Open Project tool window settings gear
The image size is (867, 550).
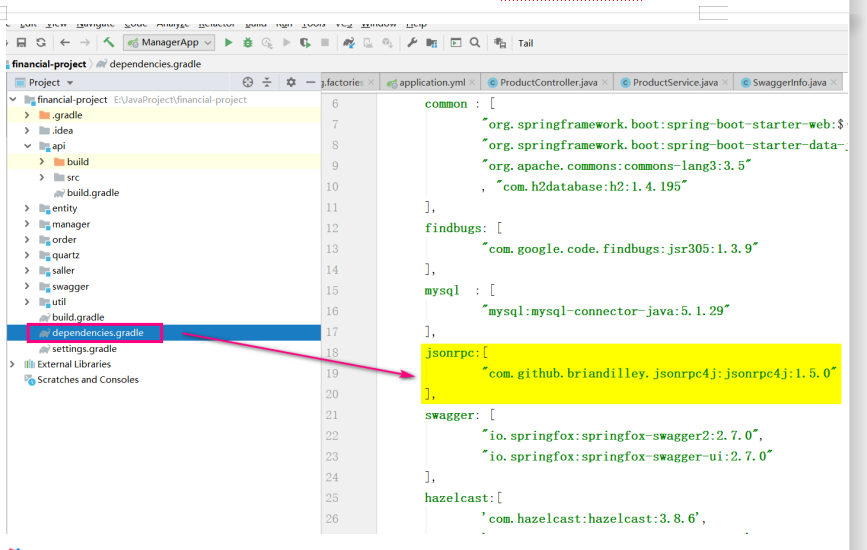tap(291, 82)
